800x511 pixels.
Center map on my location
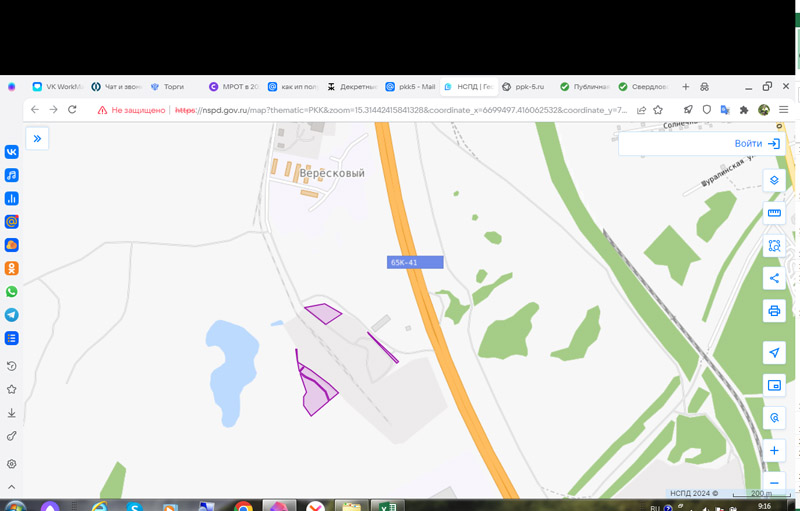click(773, 352)
